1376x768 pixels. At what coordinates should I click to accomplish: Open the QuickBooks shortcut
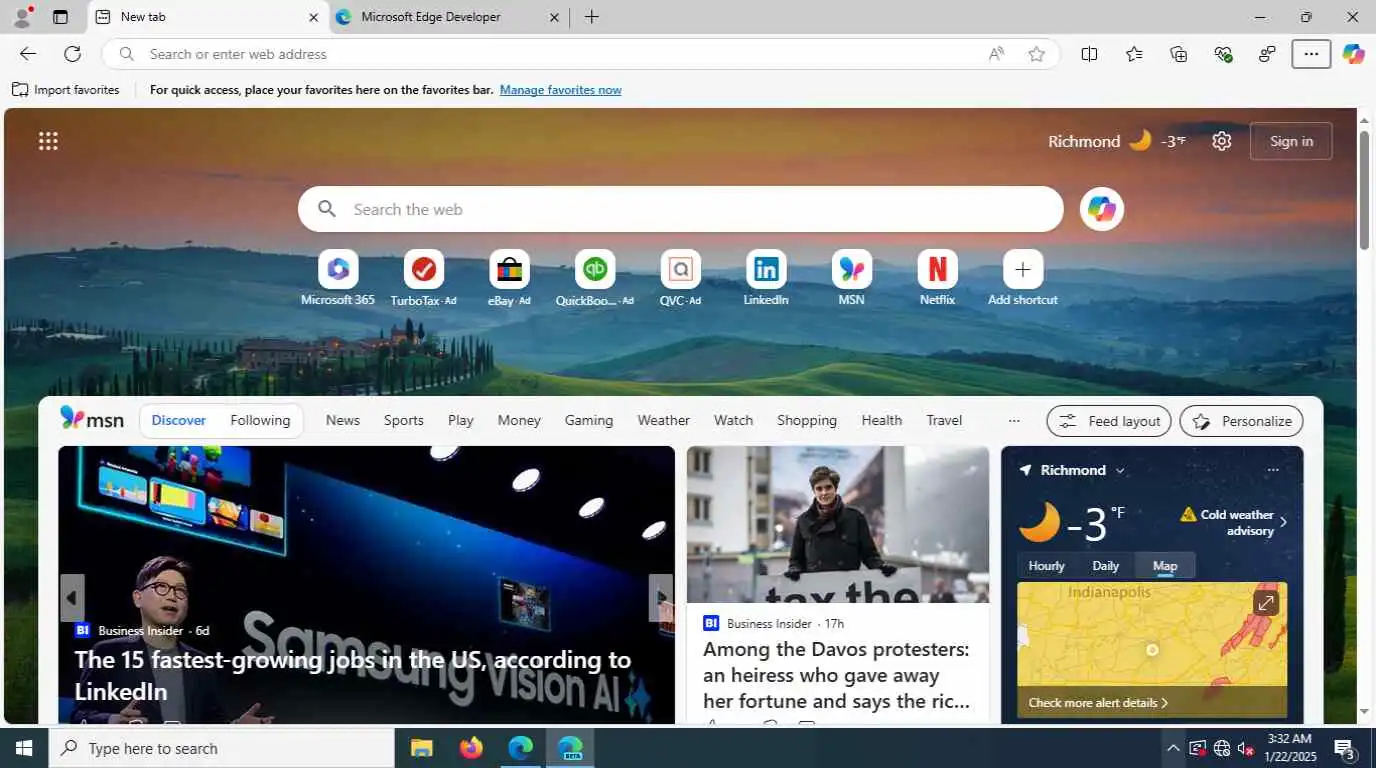tap(595, 278)
